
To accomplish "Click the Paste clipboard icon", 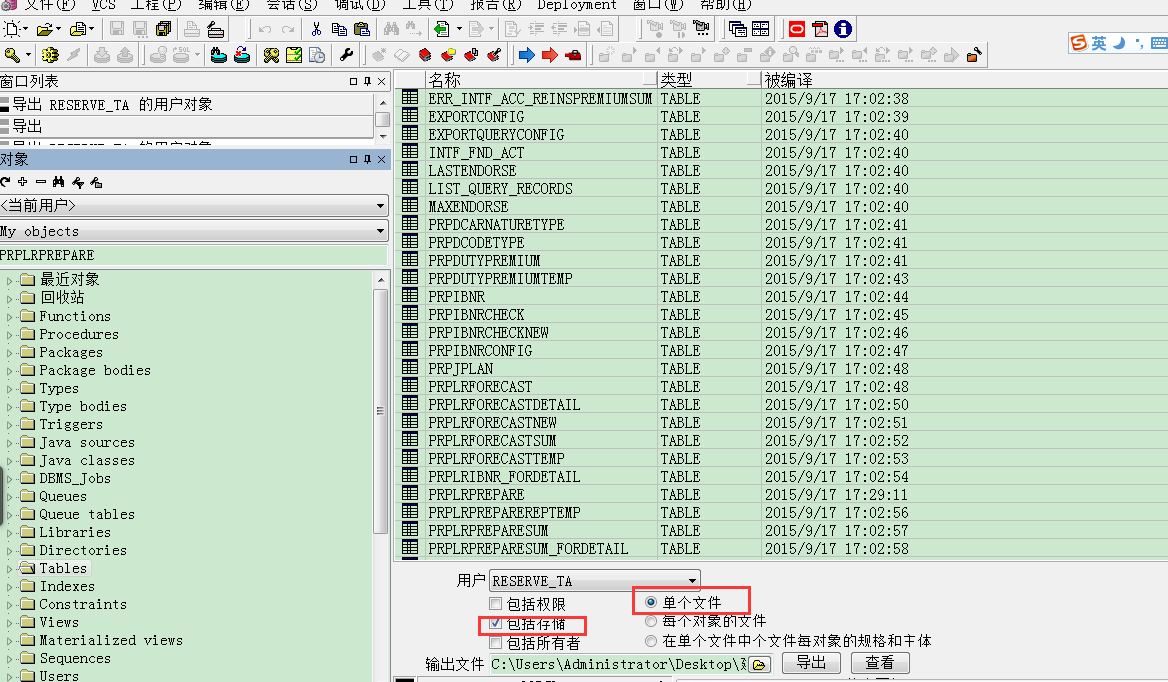I will [x=362, y=29].
